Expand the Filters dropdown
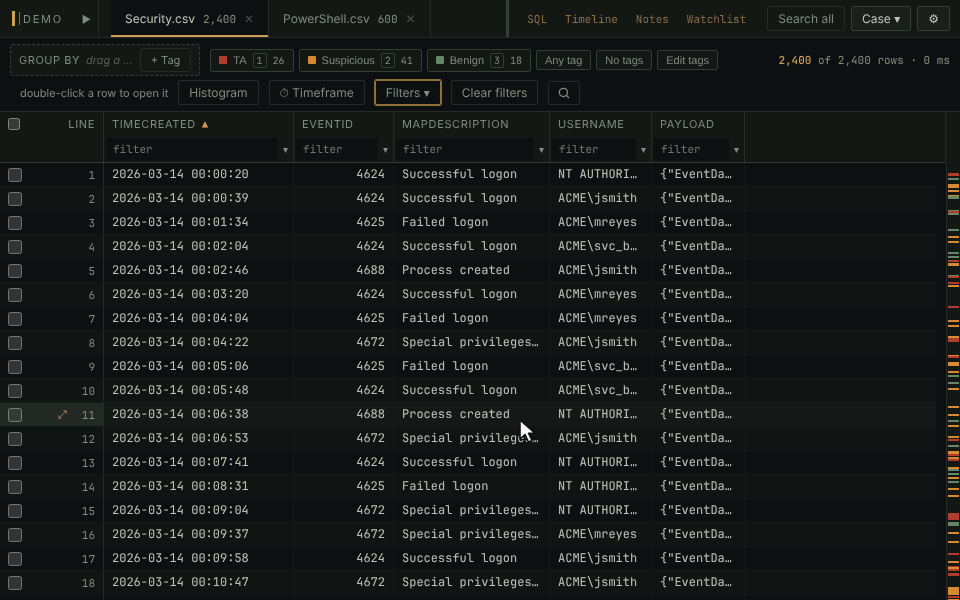This screenshot has height=600, width=960. (x=408, y=93)
